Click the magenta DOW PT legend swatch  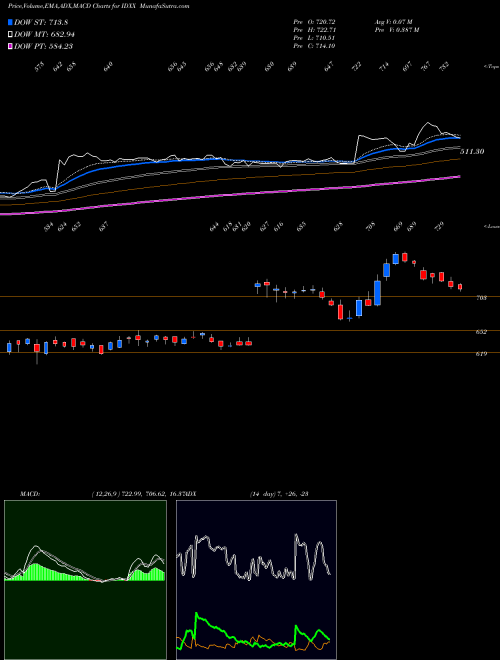pos(11,46)
